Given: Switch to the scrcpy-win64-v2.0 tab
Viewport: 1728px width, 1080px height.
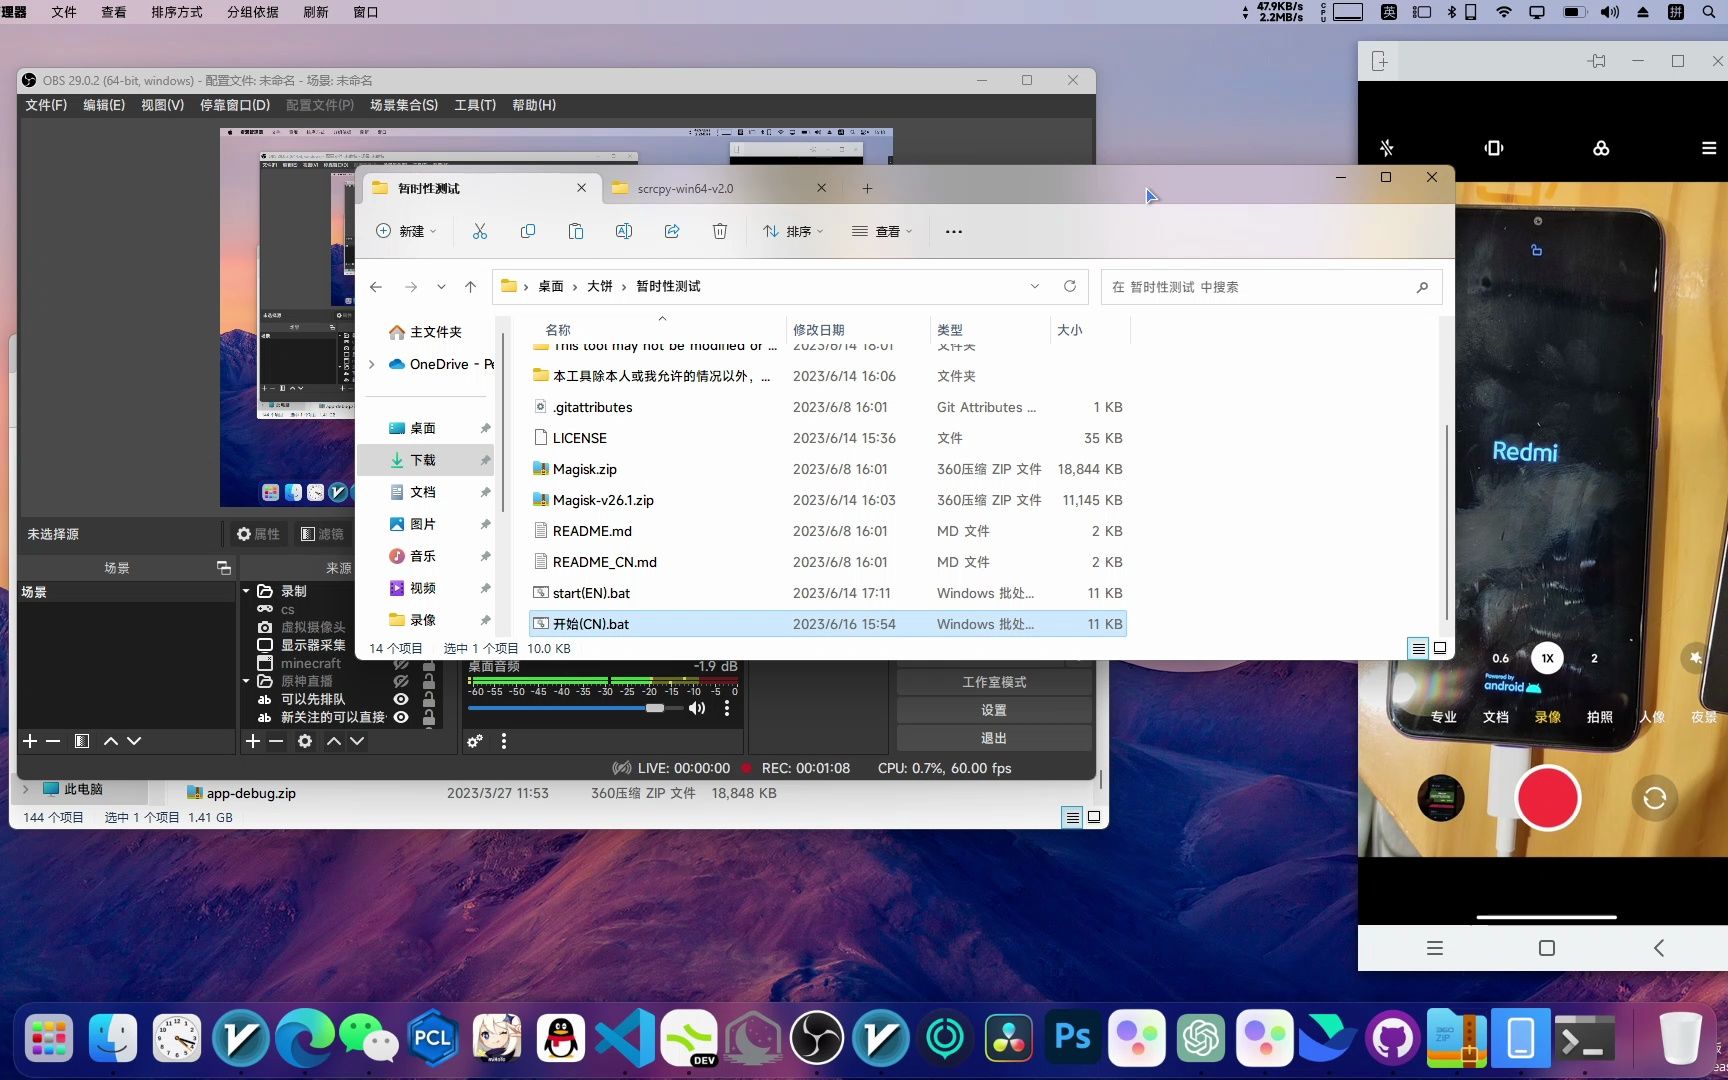Looking at the screenshot, I should pyautogui.click(x=685, y=188).
